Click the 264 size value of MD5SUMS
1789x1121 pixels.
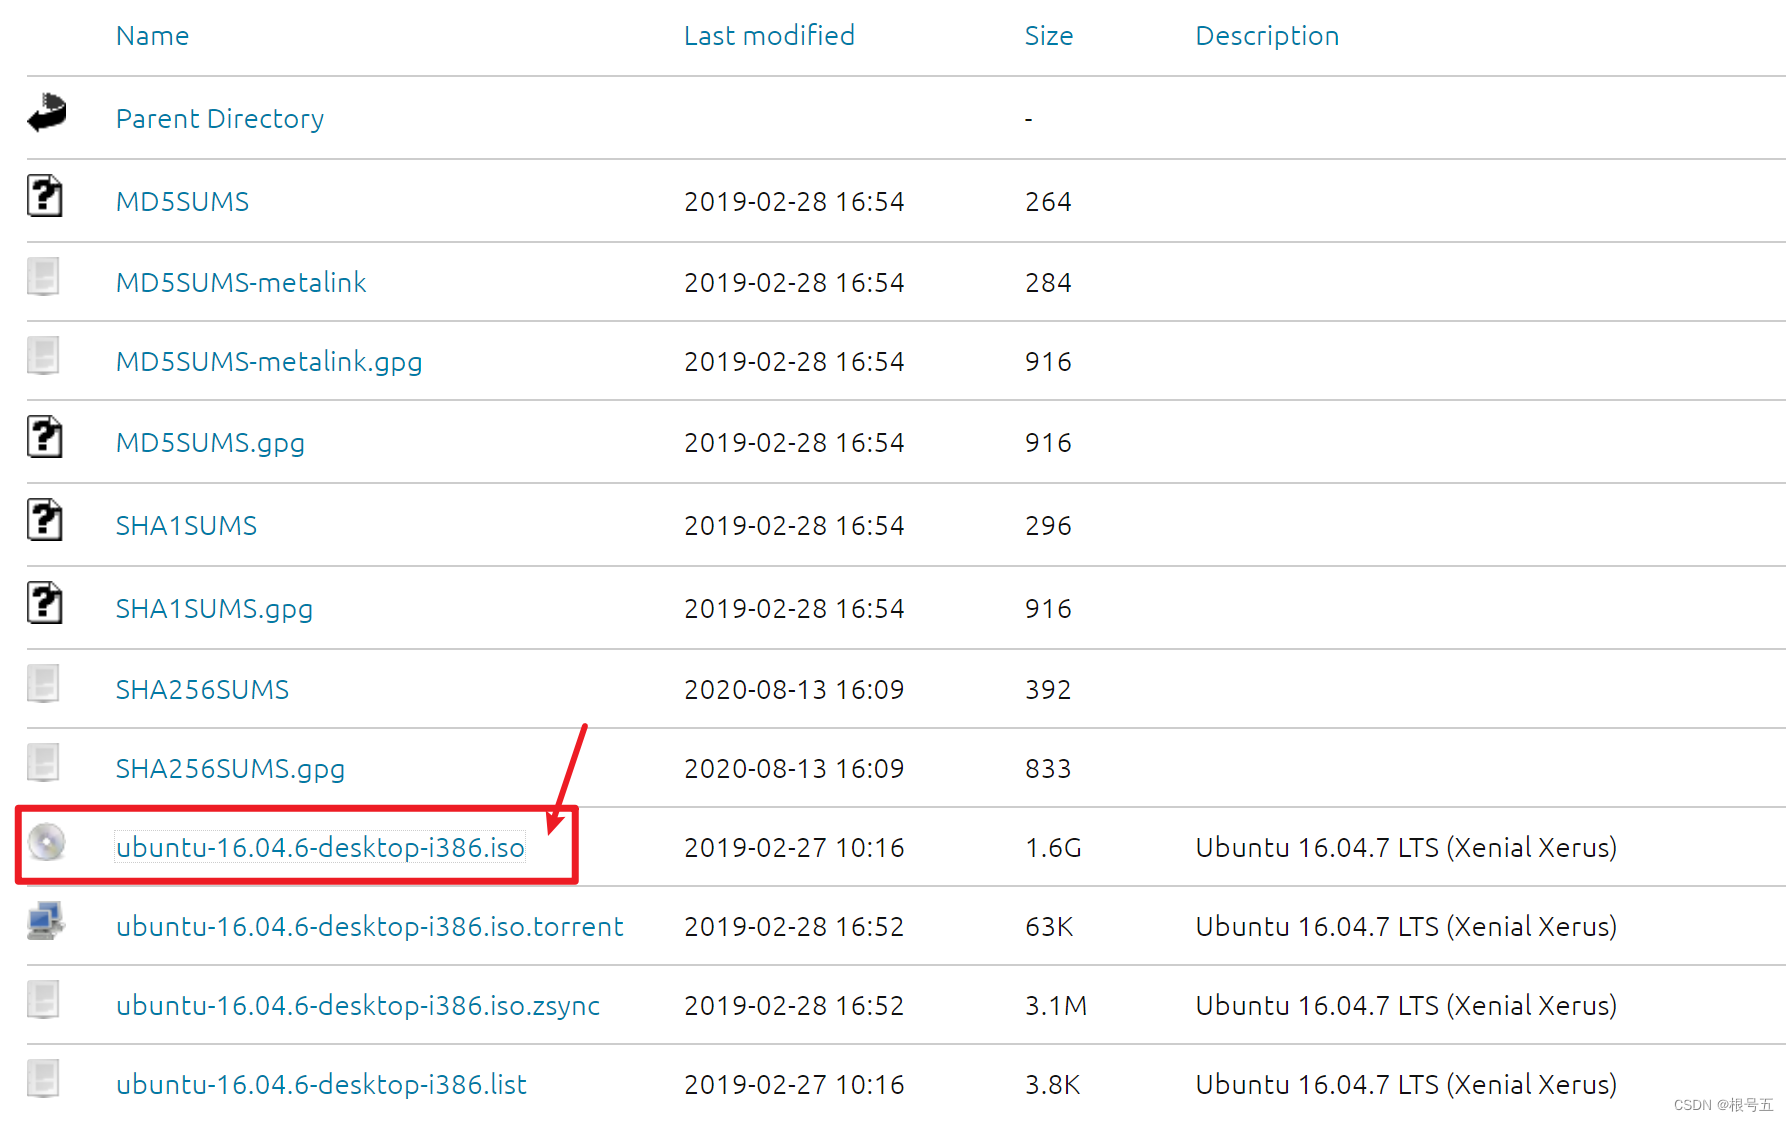(1048, 202)
